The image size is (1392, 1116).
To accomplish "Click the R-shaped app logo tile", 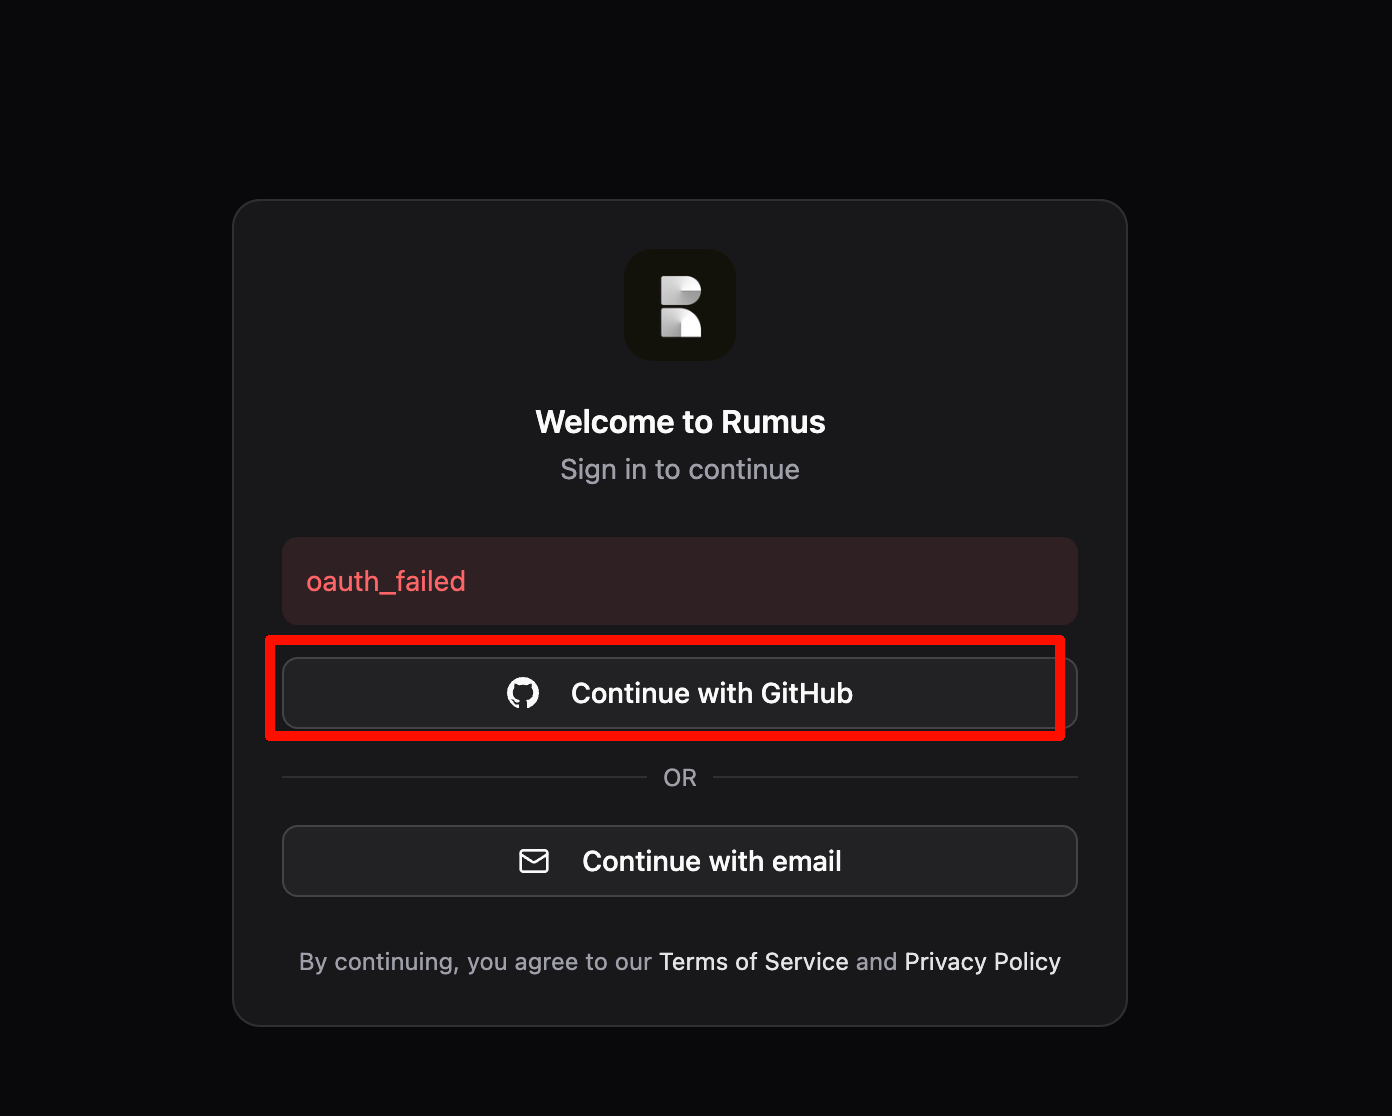I will [680, 306].
